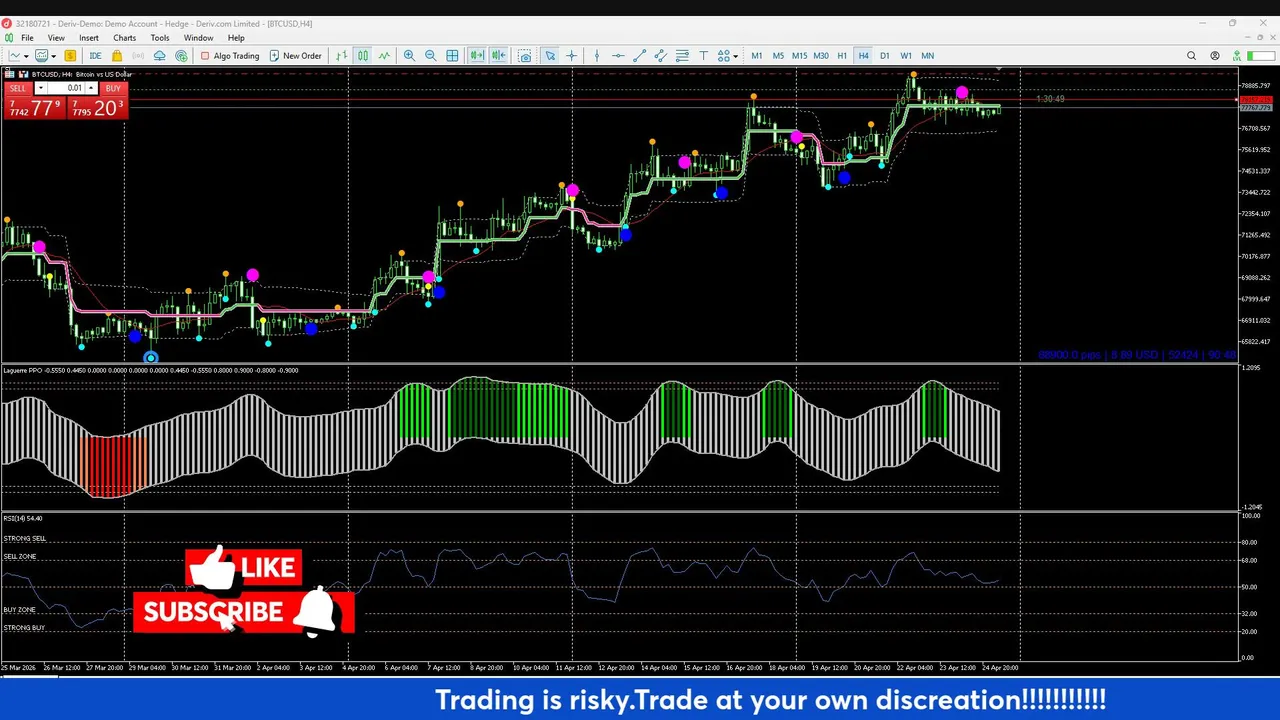The height and width of the screenshot is (720, 1280).
Task: Select the crosshair tool
Action: pyautogui.click(x=571, y=56)
